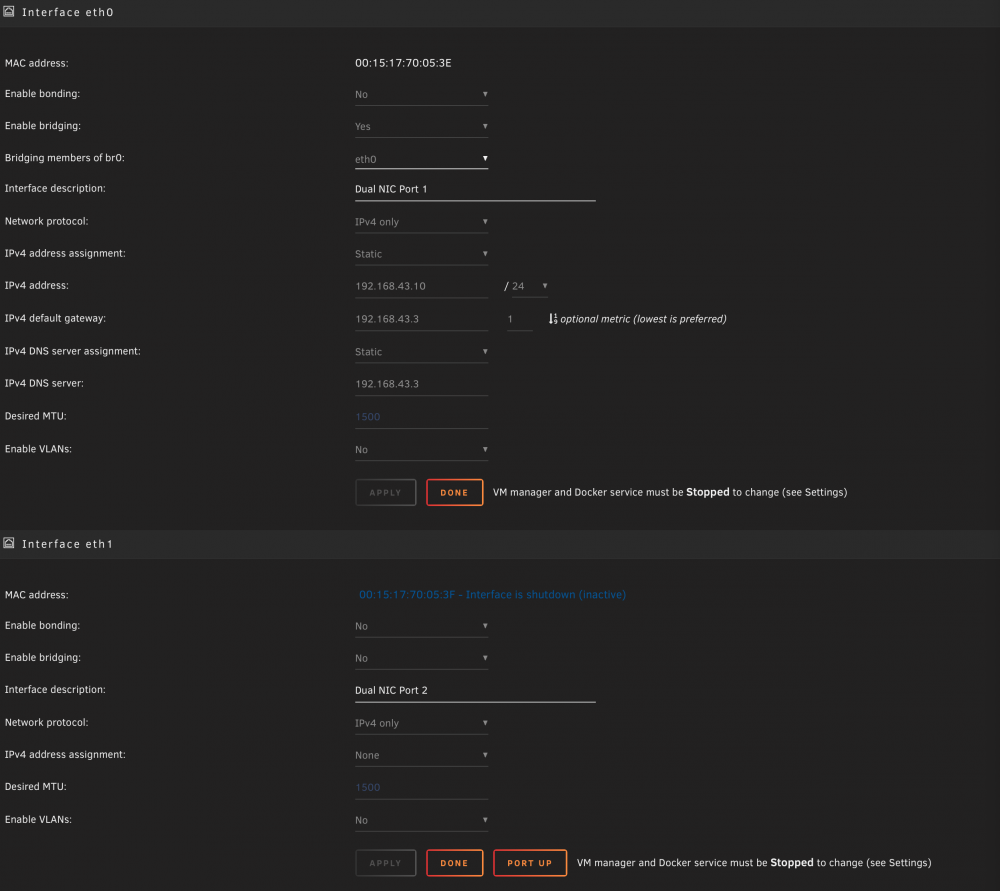Viewport: 1000px width, 891px height.
Task: Click Apply button for eth0
Action: (385, 492)
